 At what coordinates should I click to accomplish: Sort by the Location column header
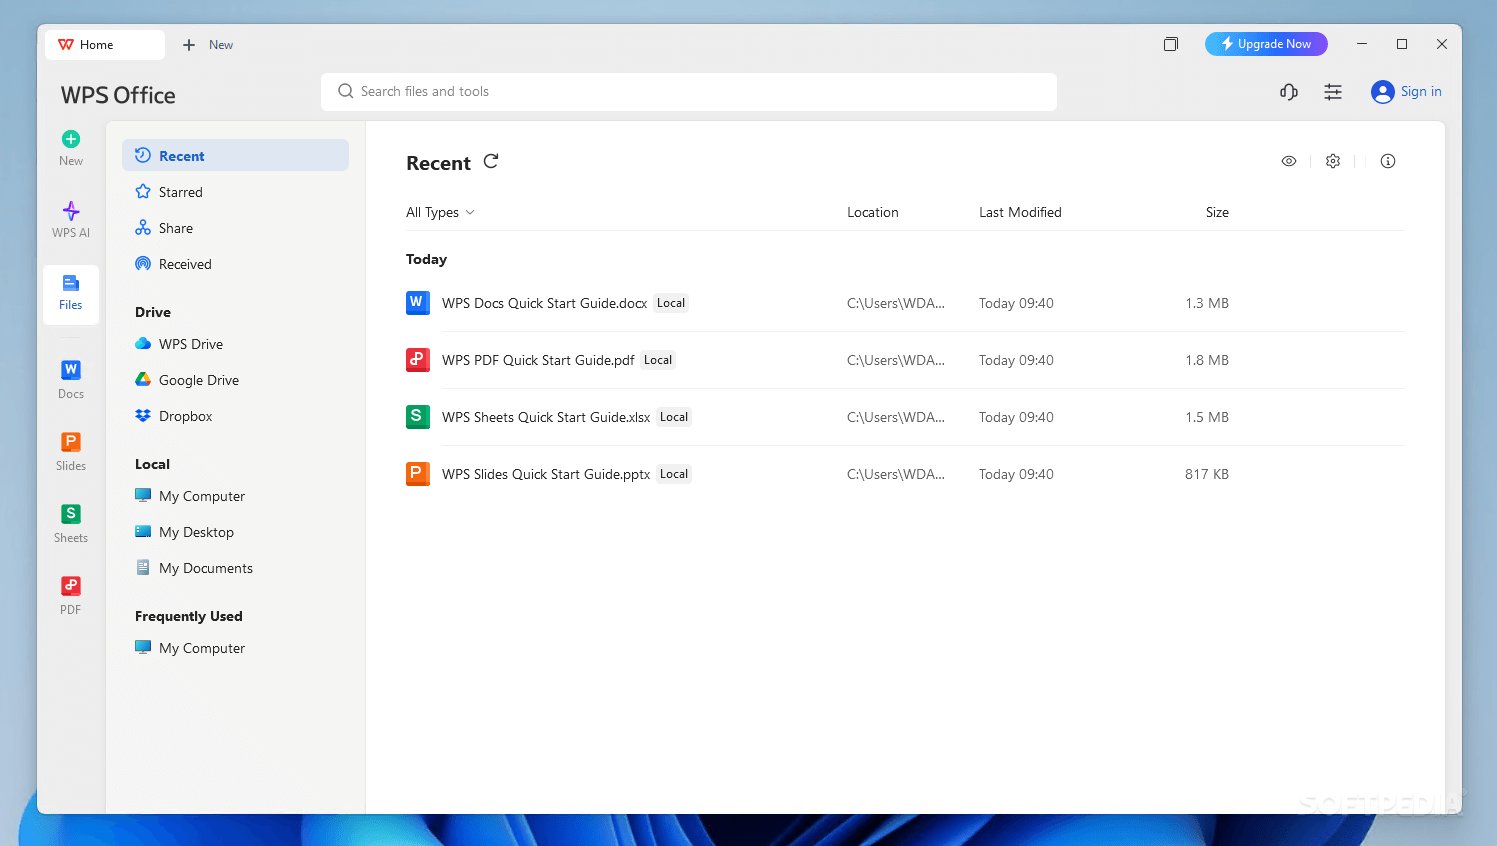873,212
